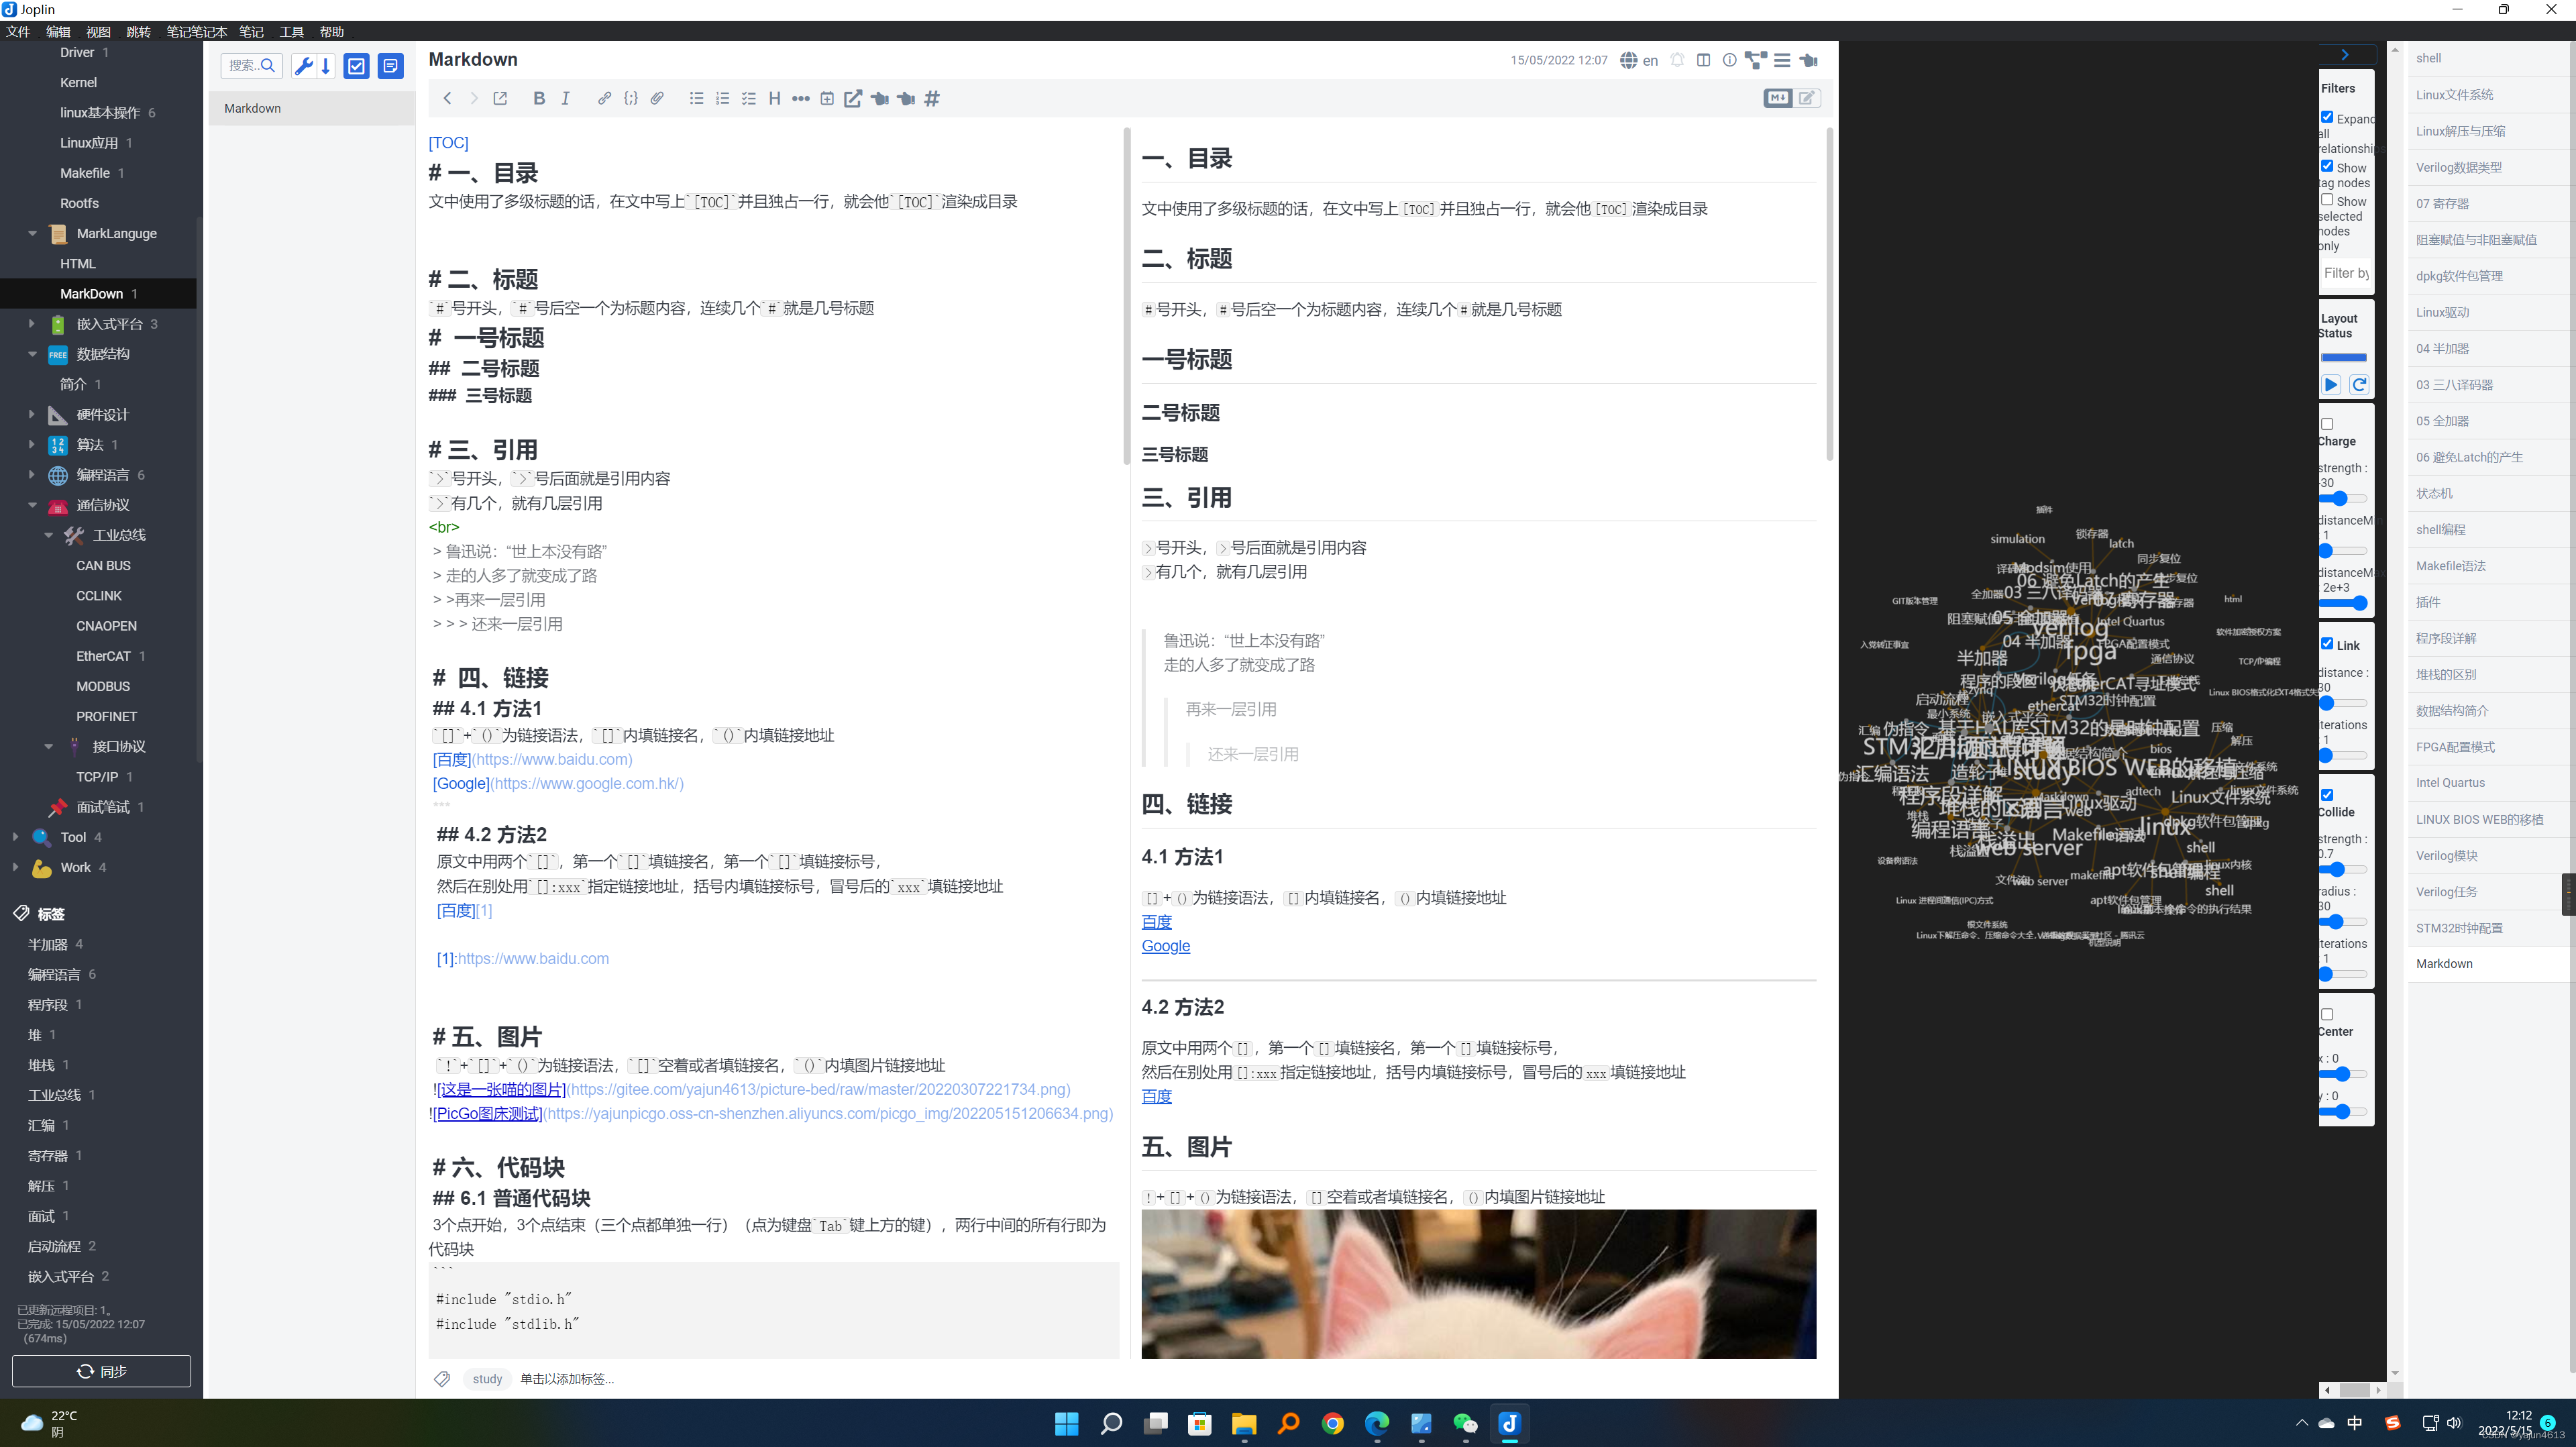Switch to the rich text editor toggle
Viewport: 2576px width, 1447px height.
pos(1806,98)
